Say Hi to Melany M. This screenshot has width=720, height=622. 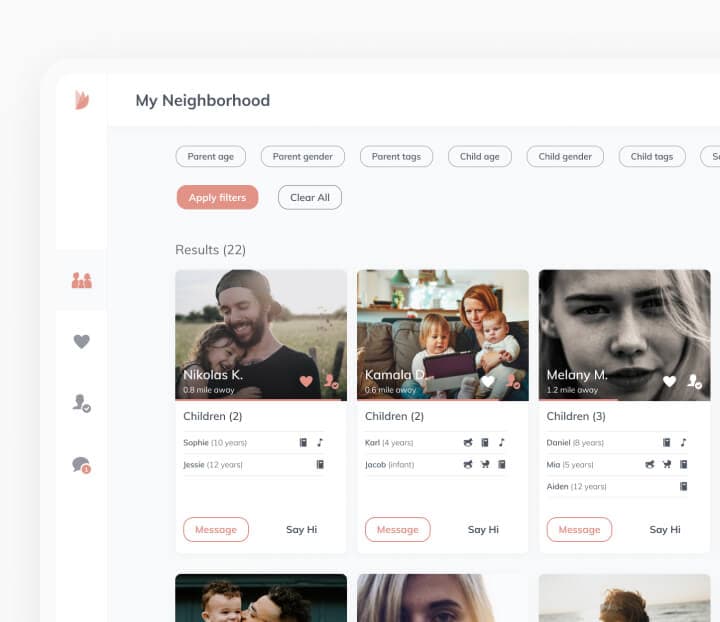tap(665, 529)
